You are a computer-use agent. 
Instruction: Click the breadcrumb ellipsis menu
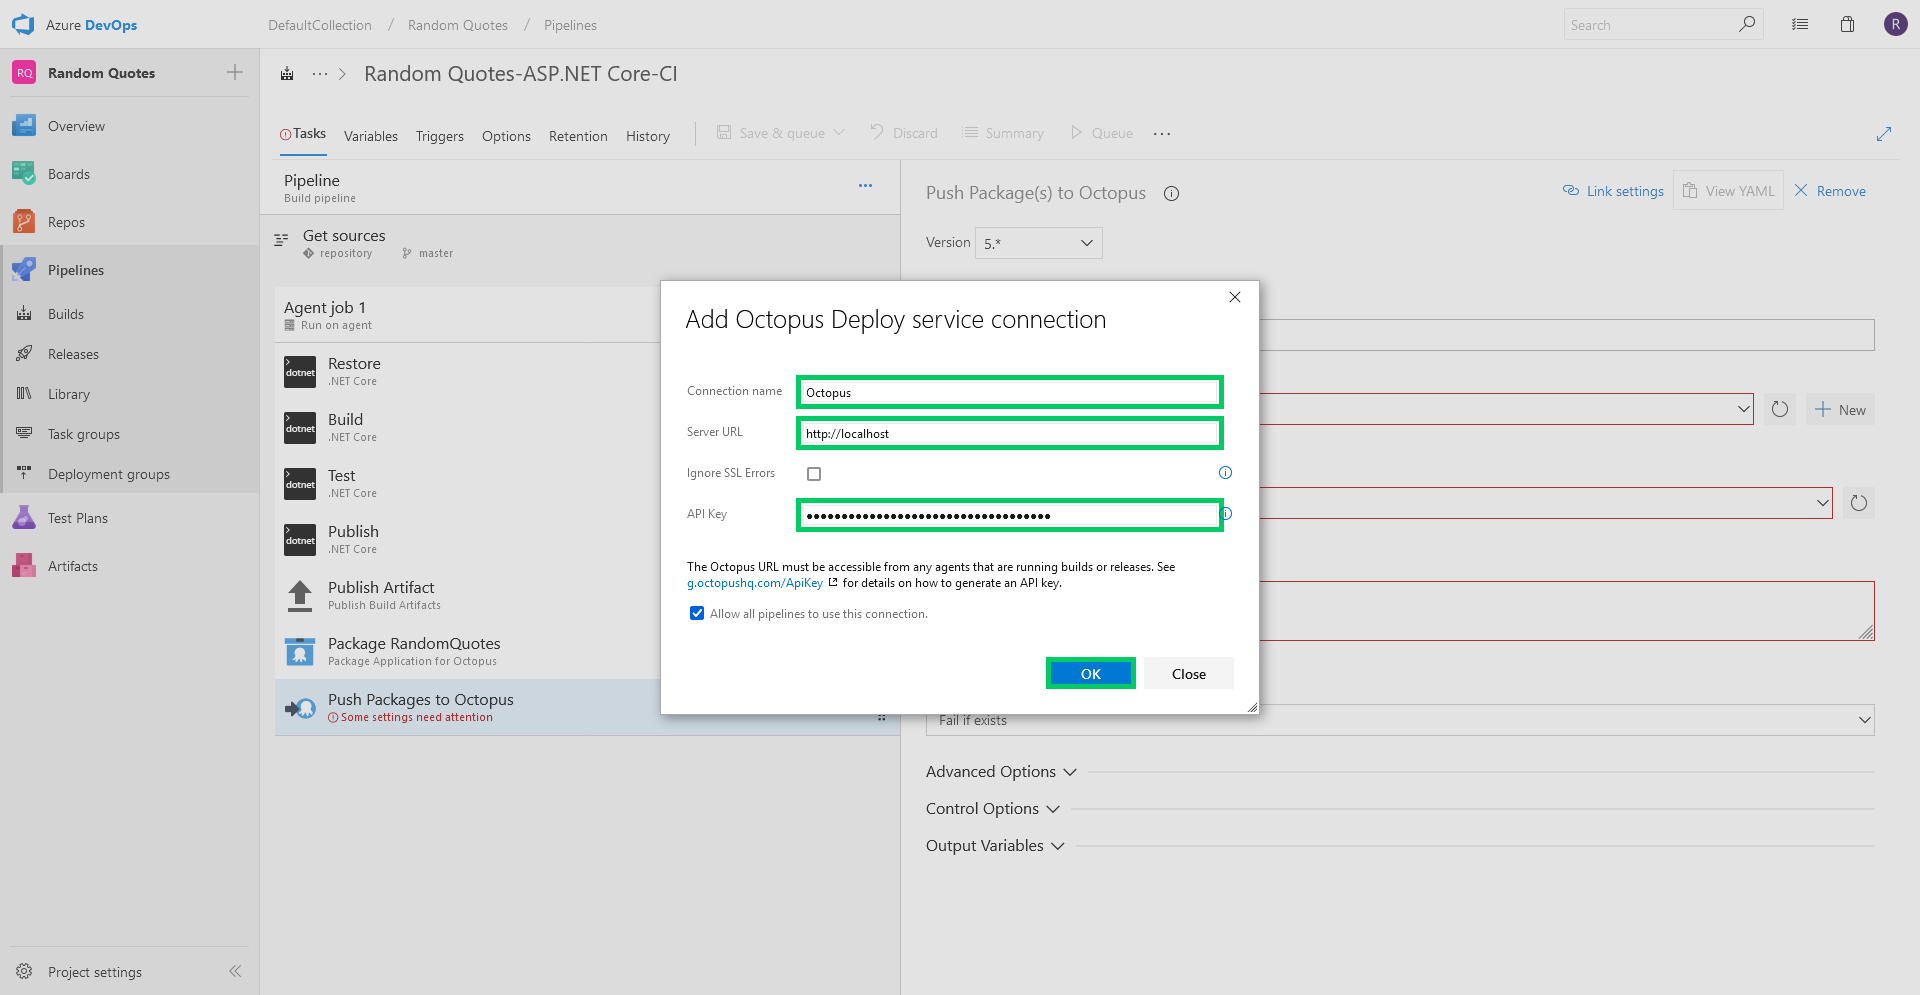320,74
